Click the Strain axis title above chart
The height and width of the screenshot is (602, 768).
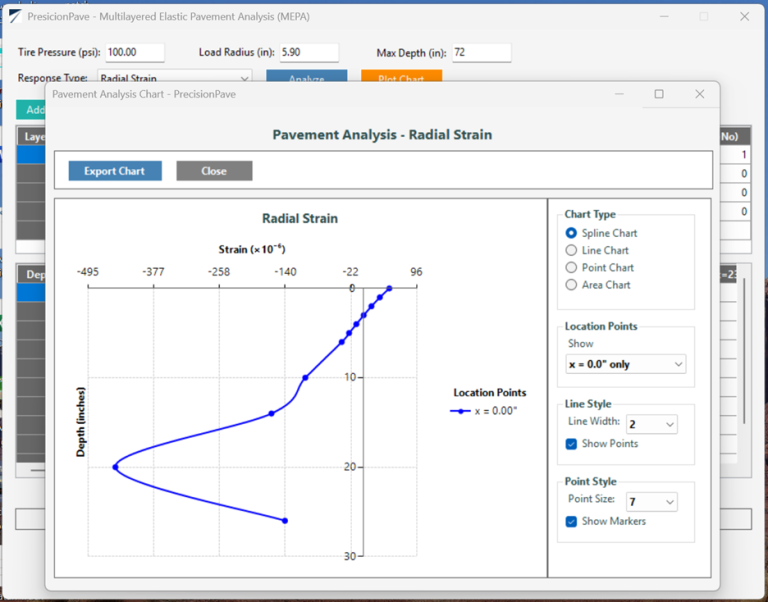pyautogui.click(x=252, y=249)
